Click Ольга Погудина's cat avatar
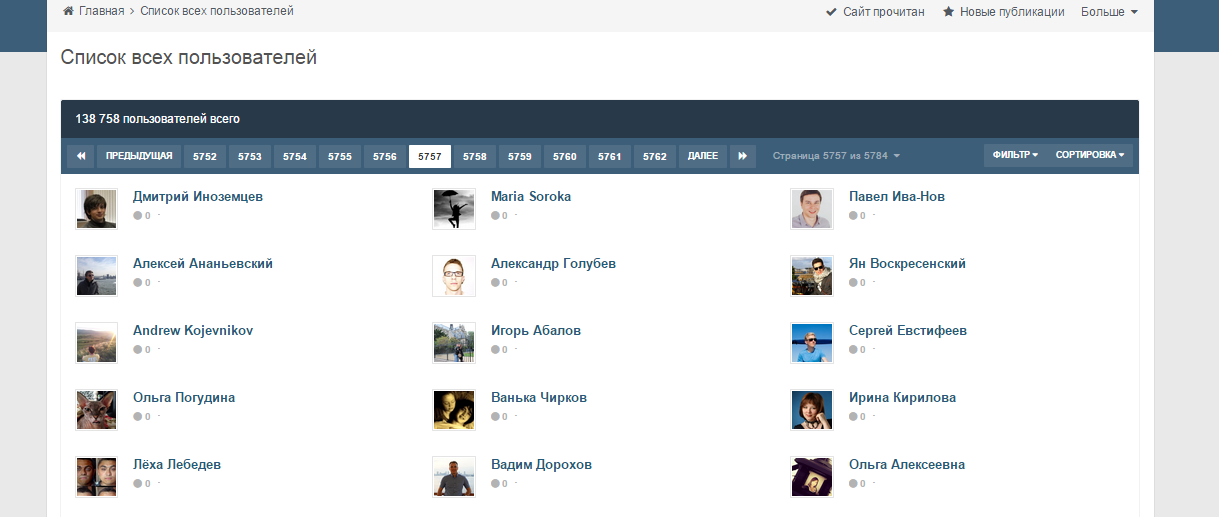 point(96,410)
